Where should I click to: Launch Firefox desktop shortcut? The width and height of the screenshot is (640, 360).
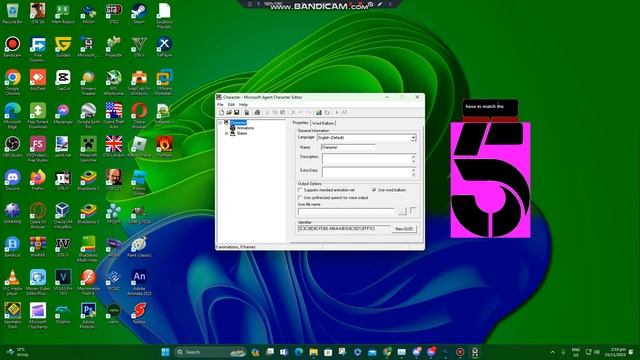tap(38, 180)
